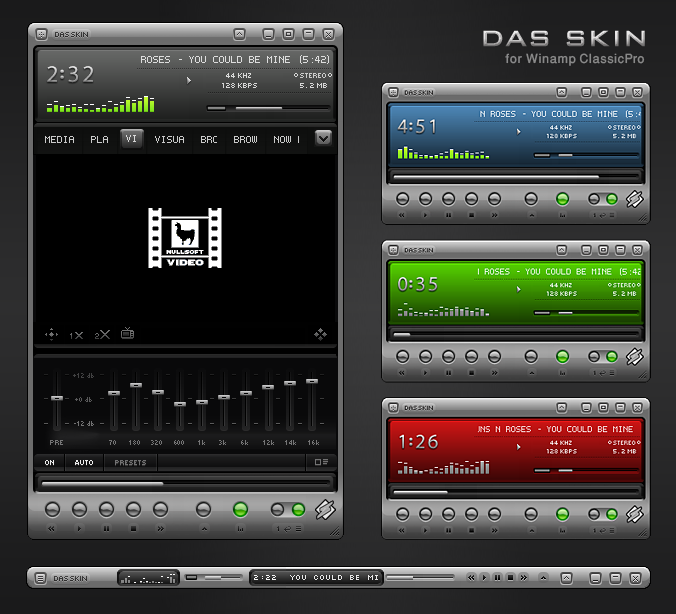
Task: Click the BROW tab label
Action: coord(245,140)
